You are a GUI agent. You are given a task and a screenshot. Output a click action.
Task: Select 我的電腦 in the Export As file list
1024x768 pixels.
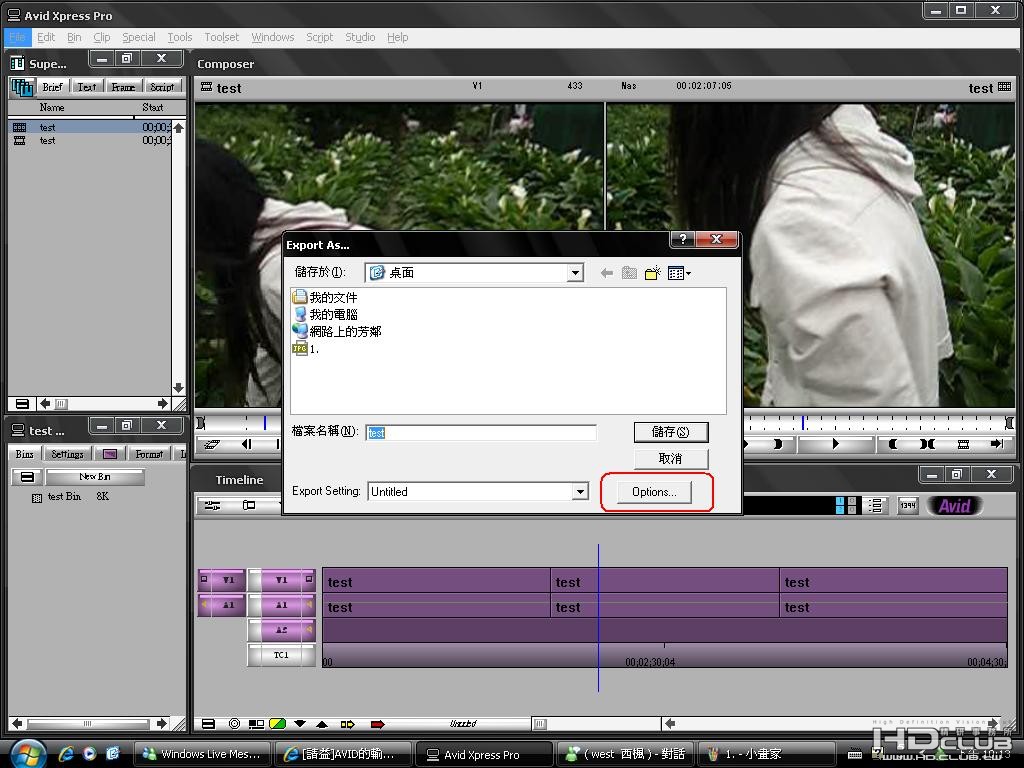tap(325, 314)
